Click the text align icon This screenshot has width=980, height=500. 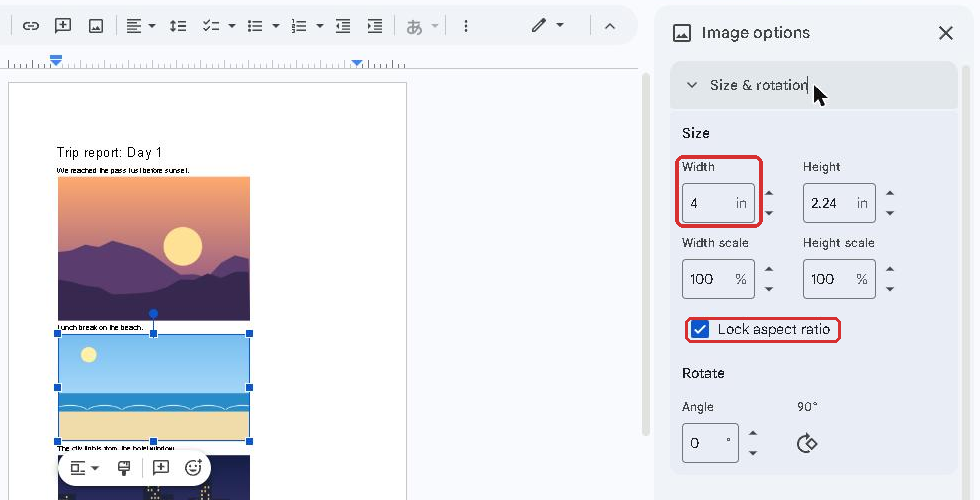[x=134, y=26]
